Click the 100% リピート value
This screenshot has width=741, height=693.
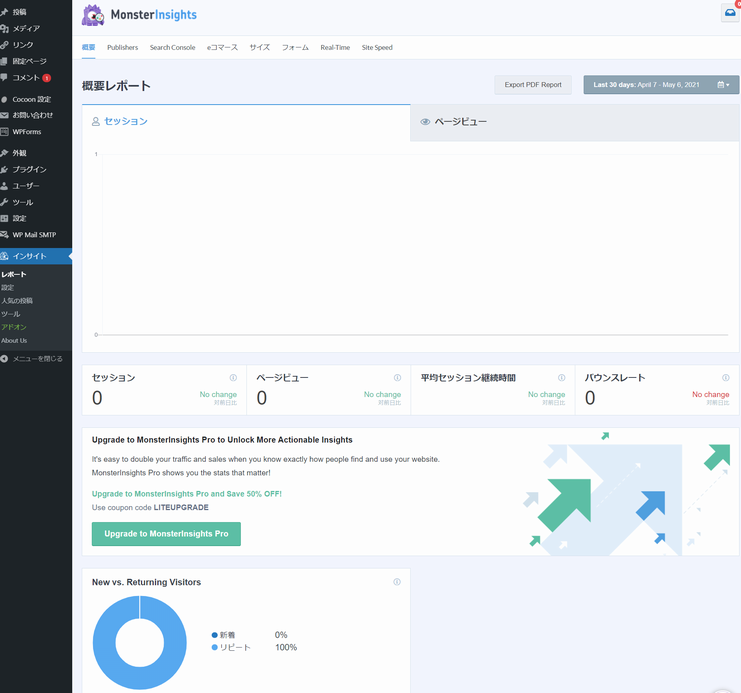tap(286, 647)
